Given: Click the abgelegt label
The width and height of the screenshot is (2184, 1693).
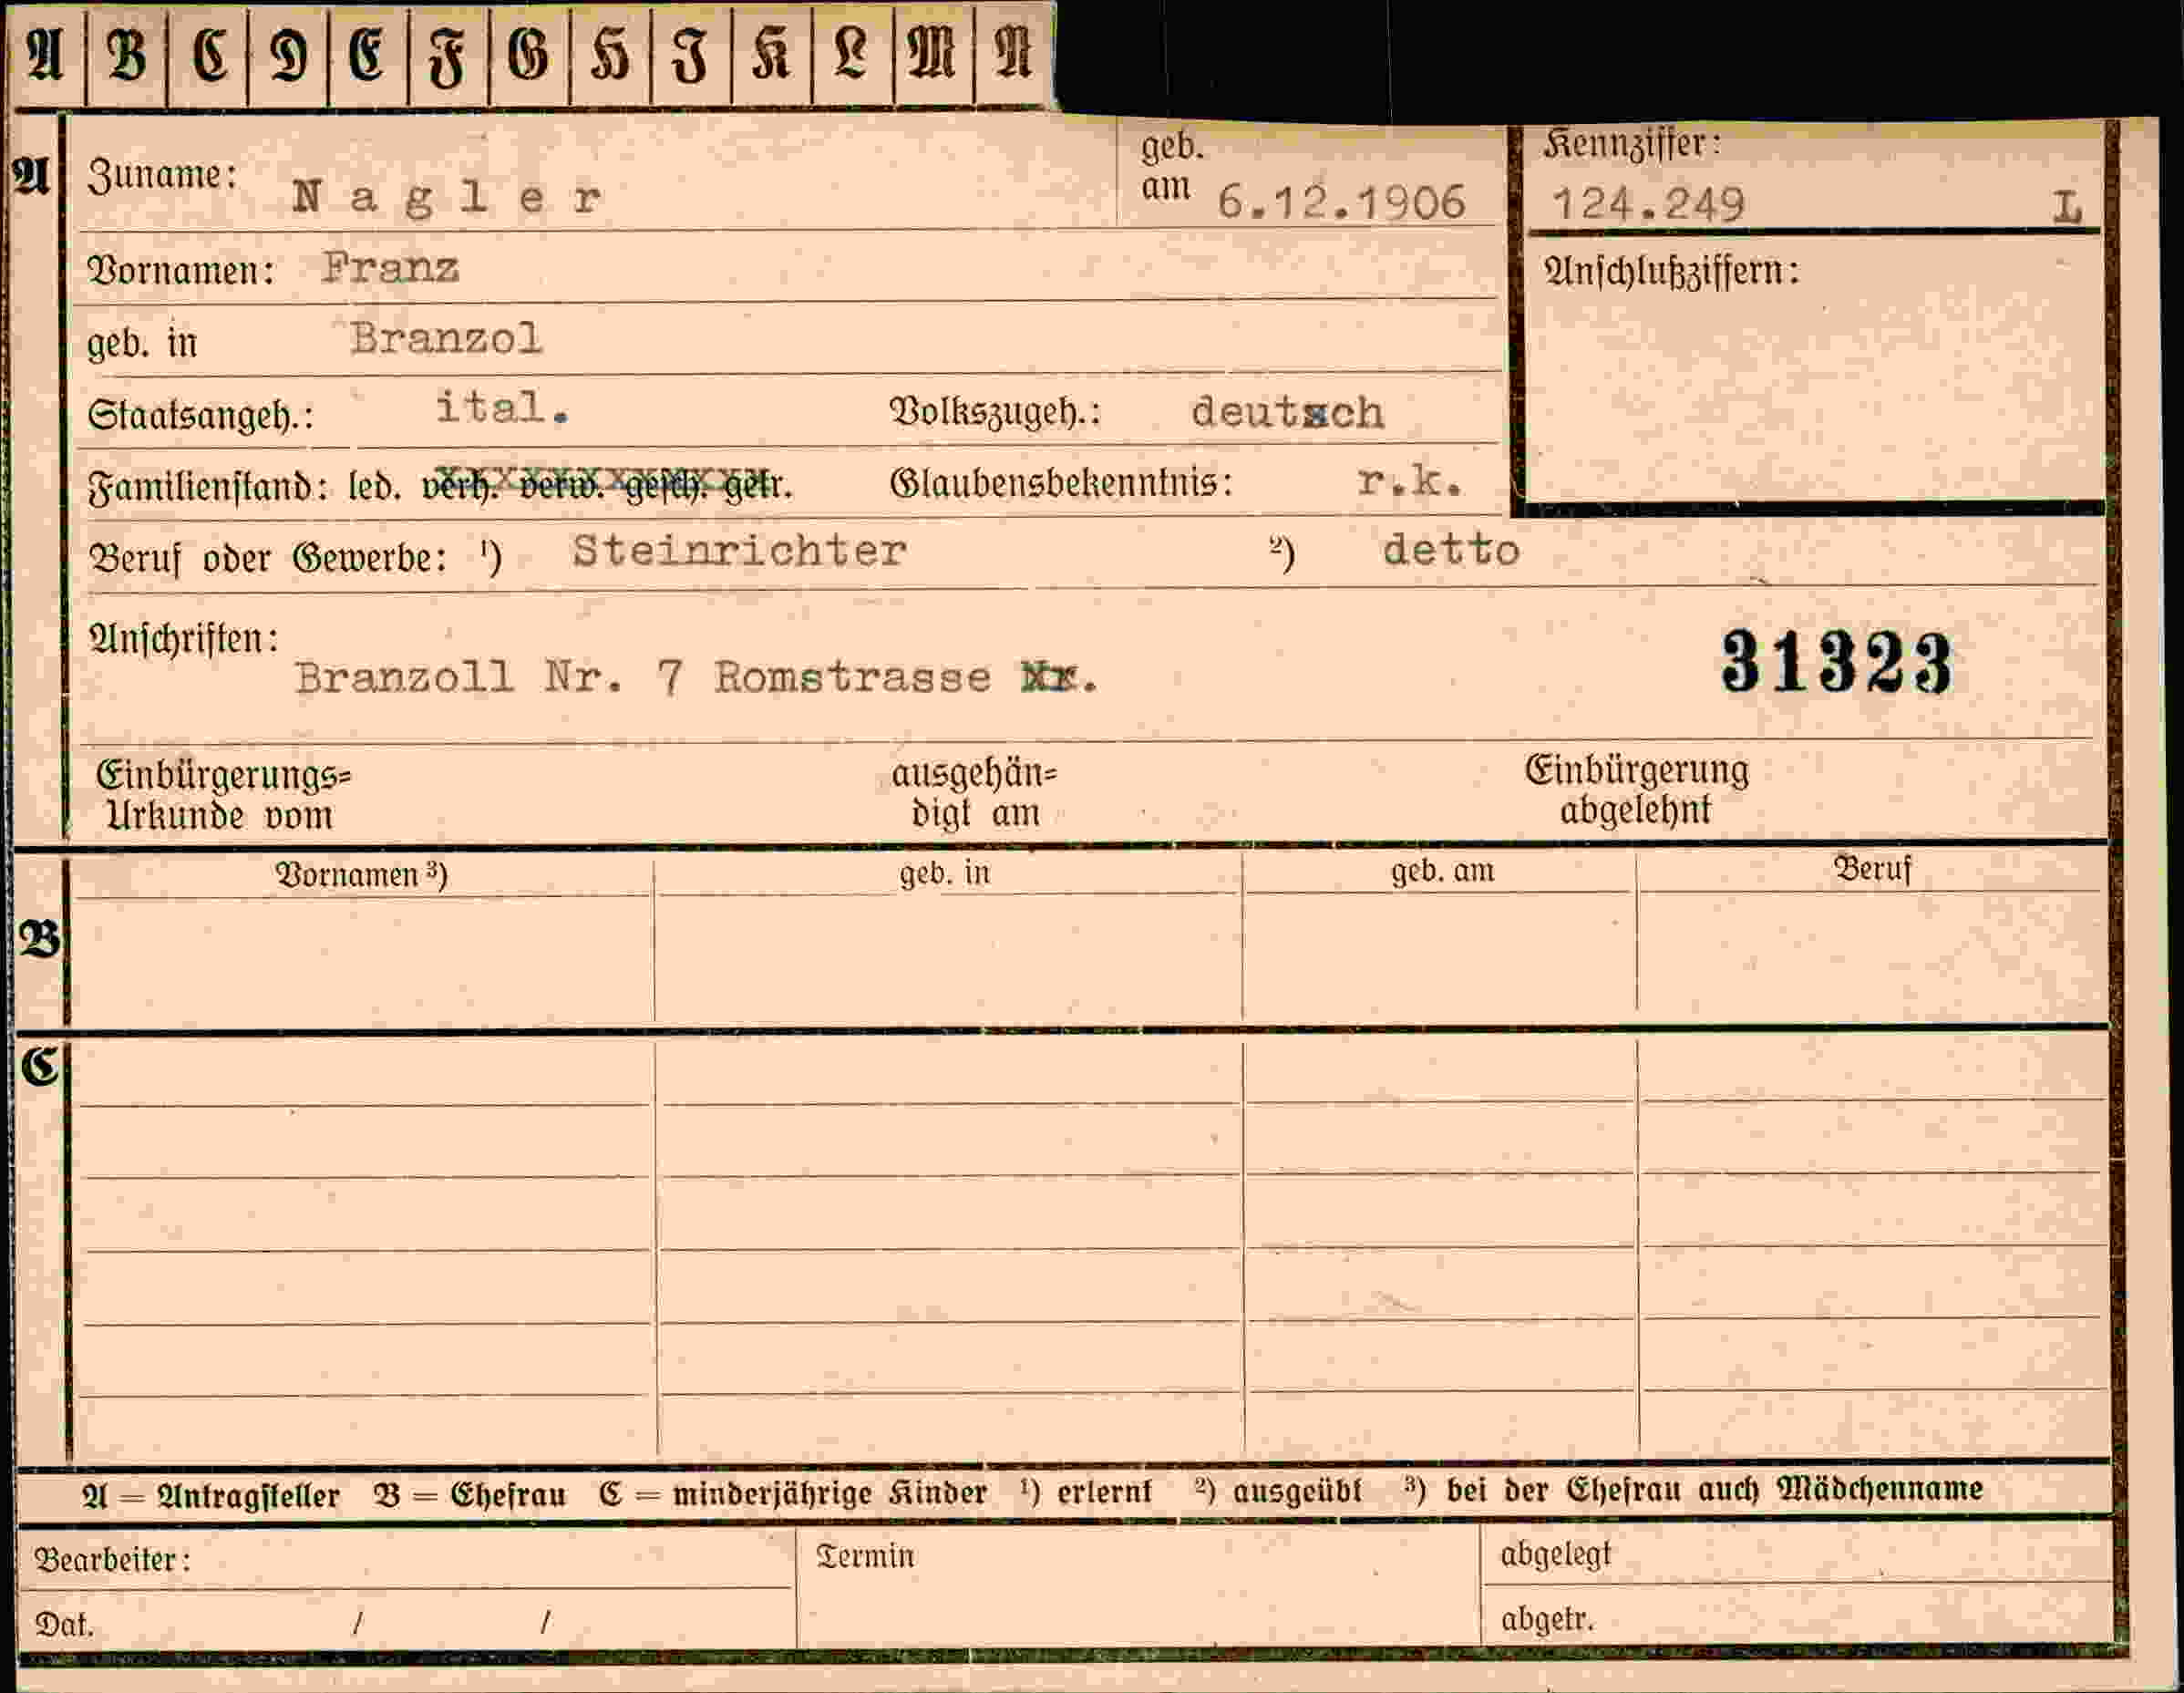Looking at the screenshot, I should (x=1556, y=1554).
